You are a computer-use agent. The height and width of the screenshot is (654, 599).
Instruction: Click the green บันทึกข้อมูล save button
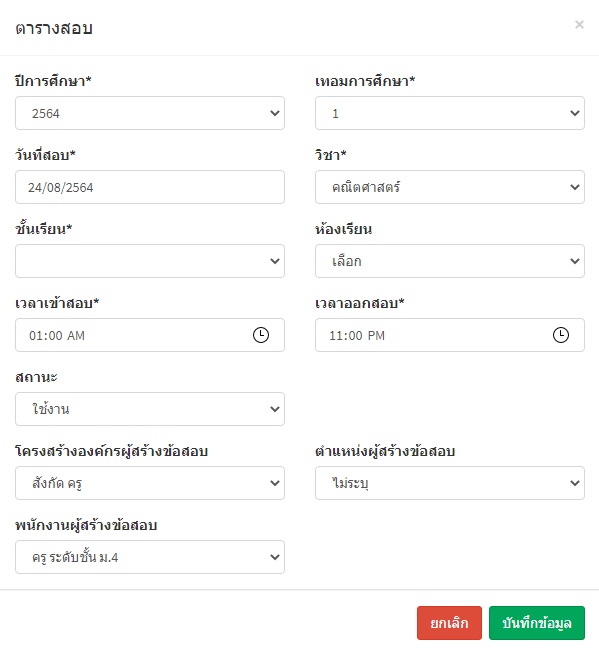(537, 623)
